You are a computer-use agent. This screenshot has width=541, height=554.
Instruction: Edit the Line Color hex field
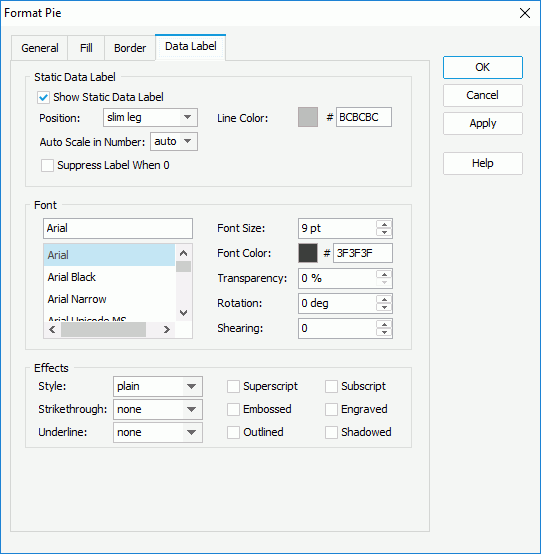[x=364, y=117]
